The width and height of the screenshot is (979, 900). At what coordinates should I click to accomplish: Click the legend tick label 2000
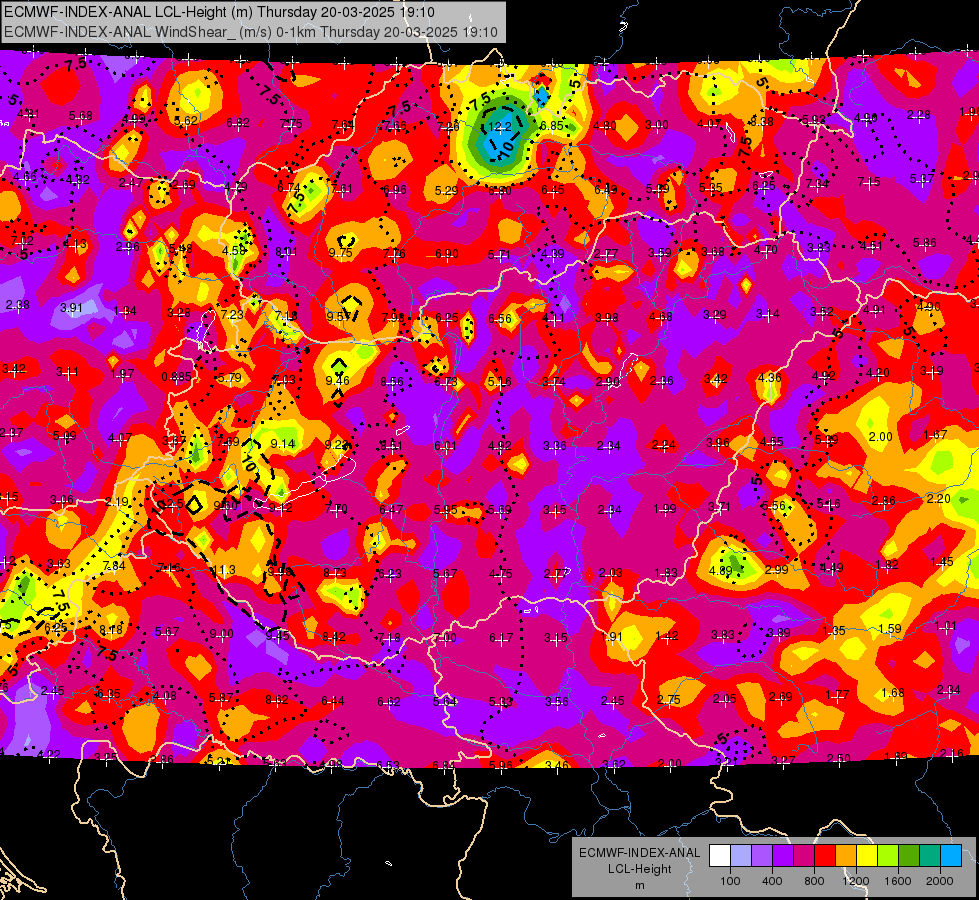[x=939, y=881]
